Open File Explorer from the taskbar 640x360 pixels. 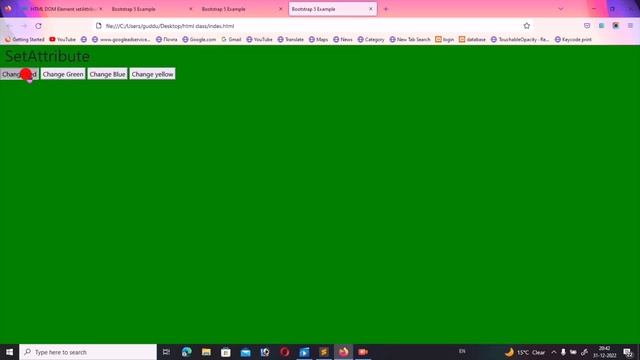point(206,352)
